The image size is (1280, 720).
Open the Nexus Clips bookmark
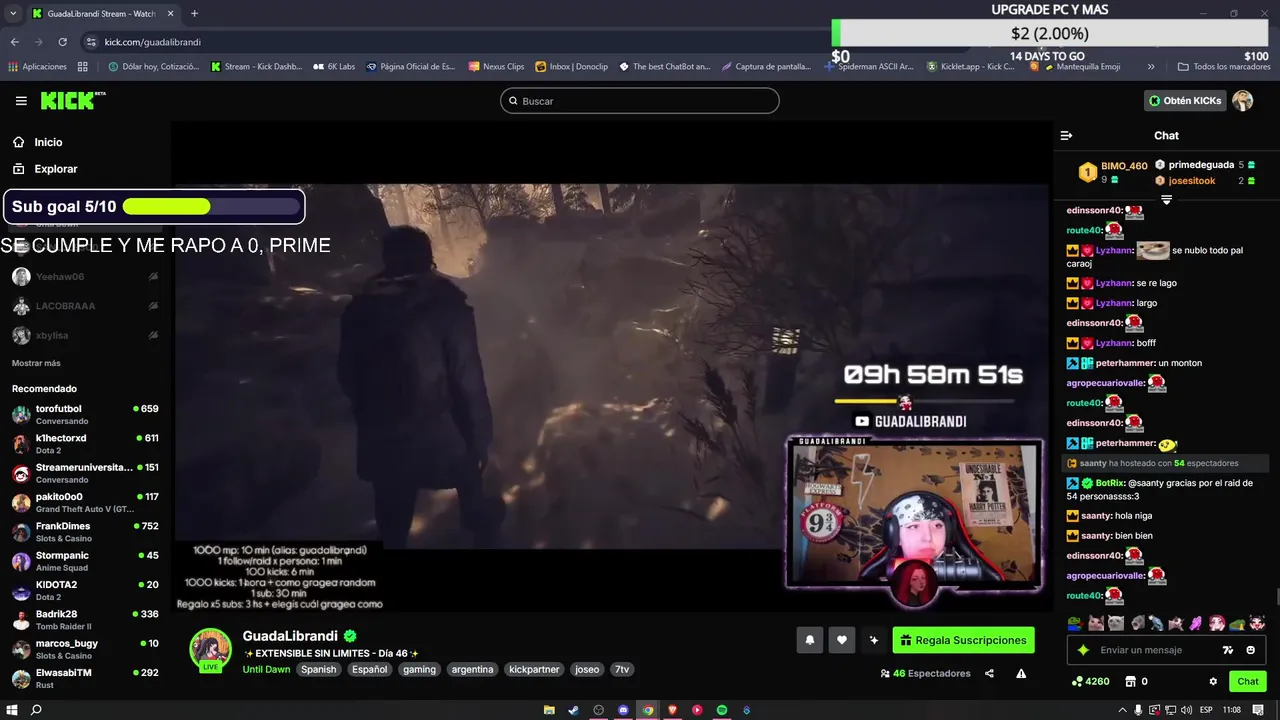pyautogui.click(x=495, y=67)
